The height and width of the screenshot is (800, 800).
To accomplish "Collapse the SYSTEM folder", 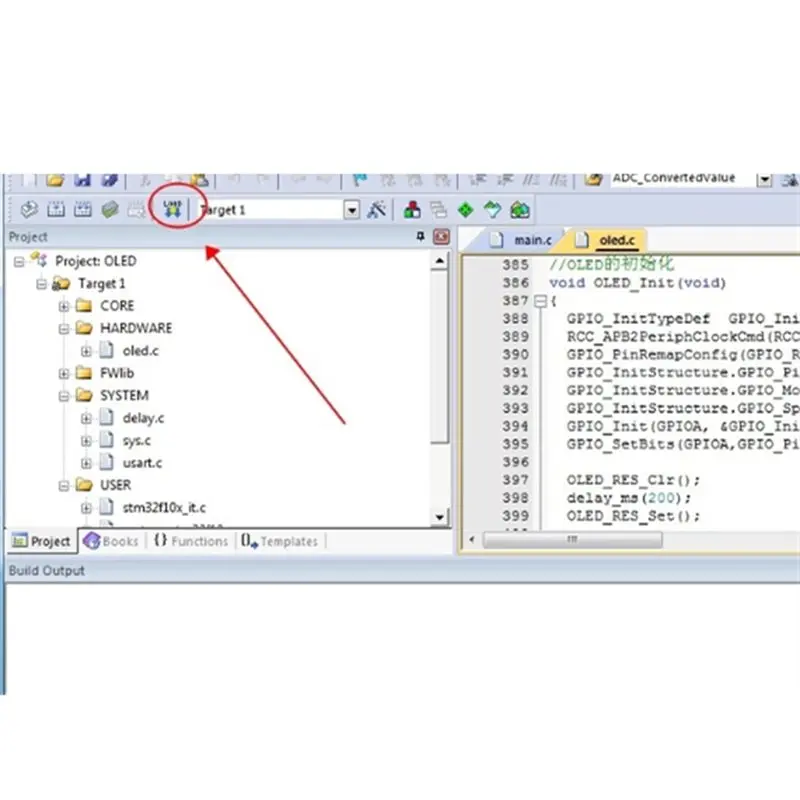I will tap(64, 396).
